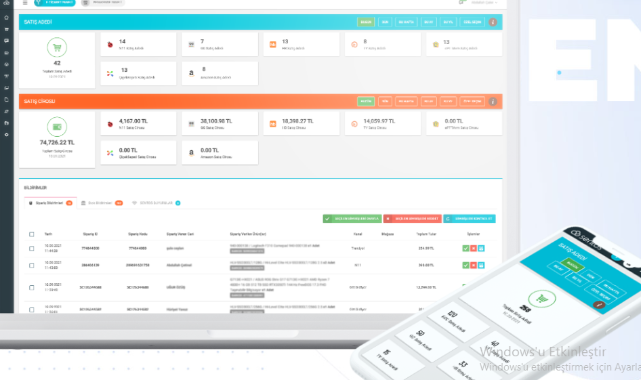Tick the checkbox for order 286406439
This screenshot has width=641, height=380.
(x=31, y=266)
